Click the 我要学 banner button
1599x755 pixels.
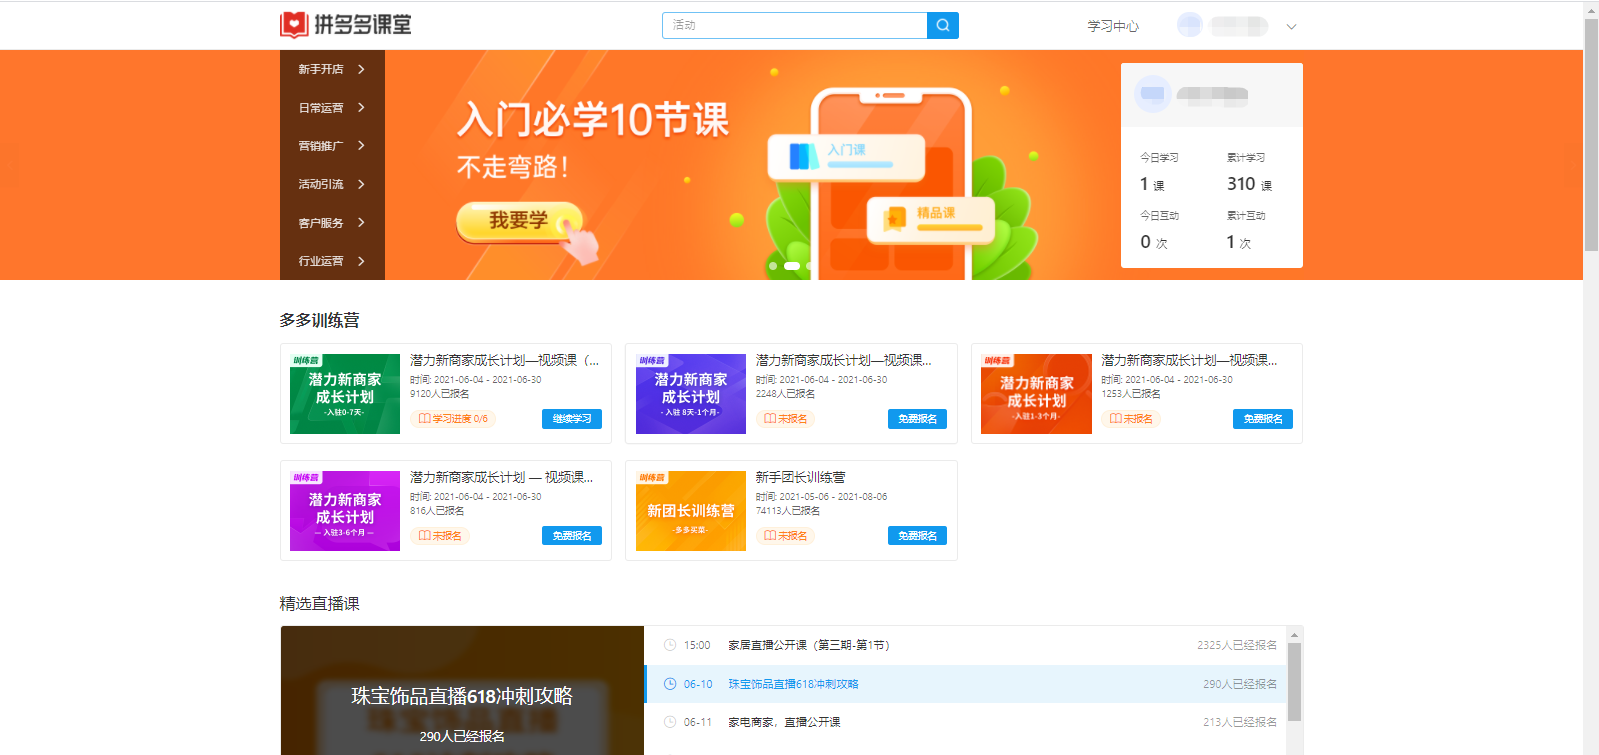point(519,221)
